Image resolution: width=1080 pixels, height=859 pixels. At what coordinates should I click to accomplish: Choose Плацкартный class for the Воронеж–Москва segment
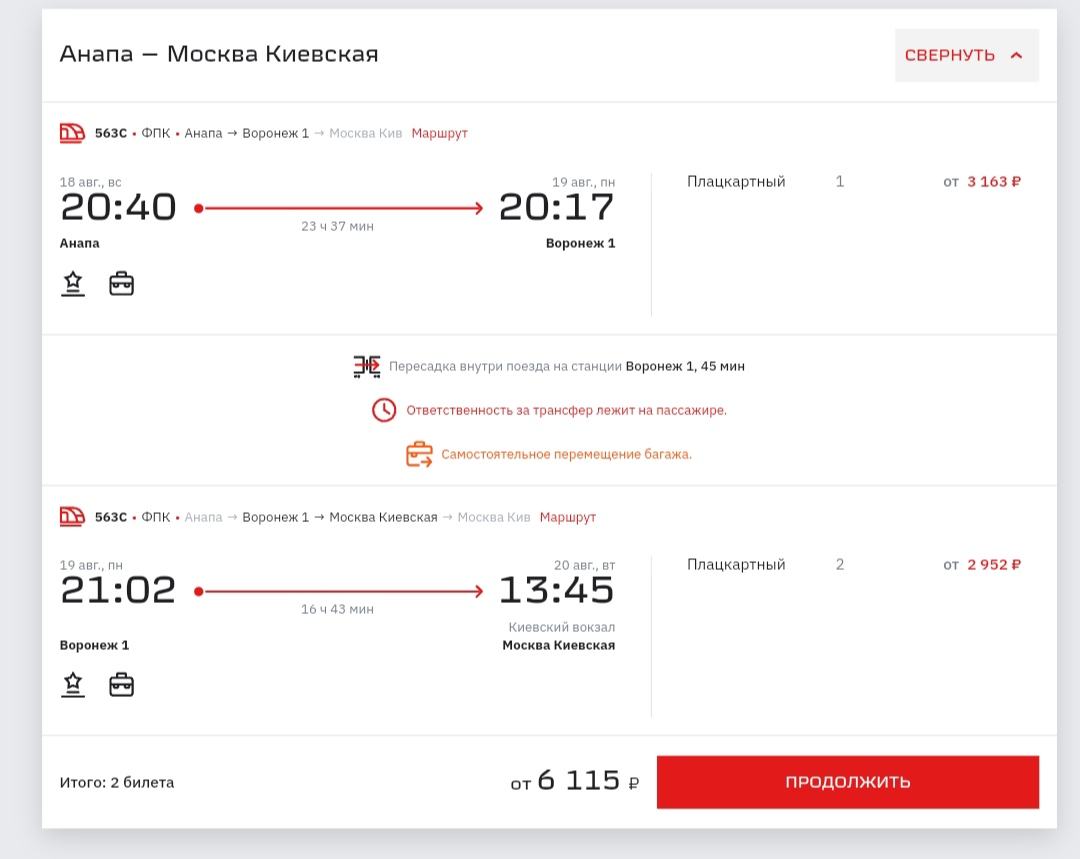coord(736,565)
